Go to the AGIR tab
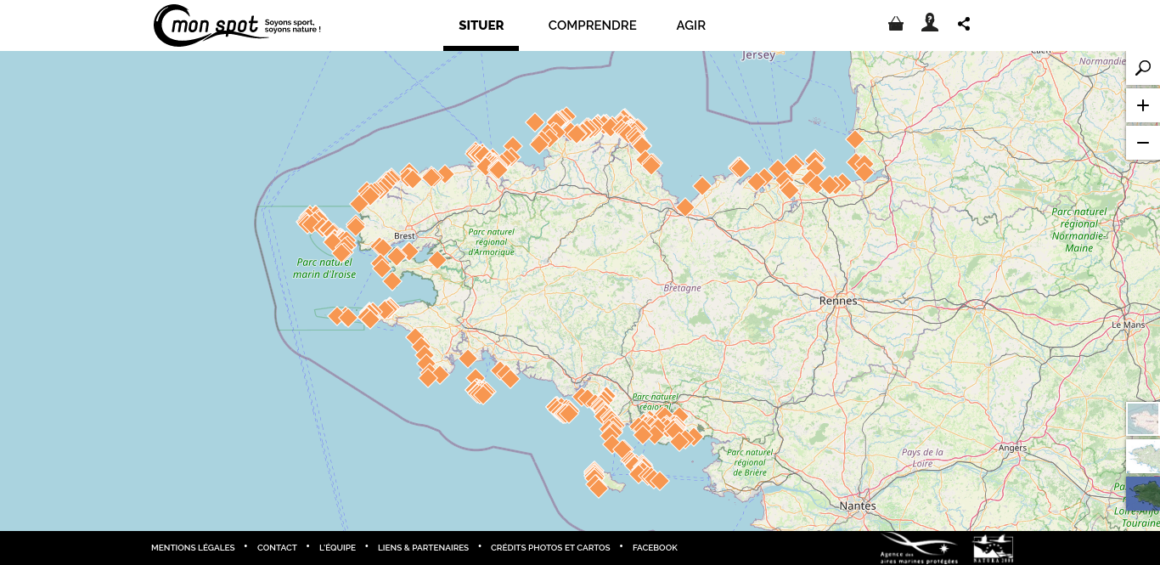Screen dimensions: 1160x565 click(691, 26)
